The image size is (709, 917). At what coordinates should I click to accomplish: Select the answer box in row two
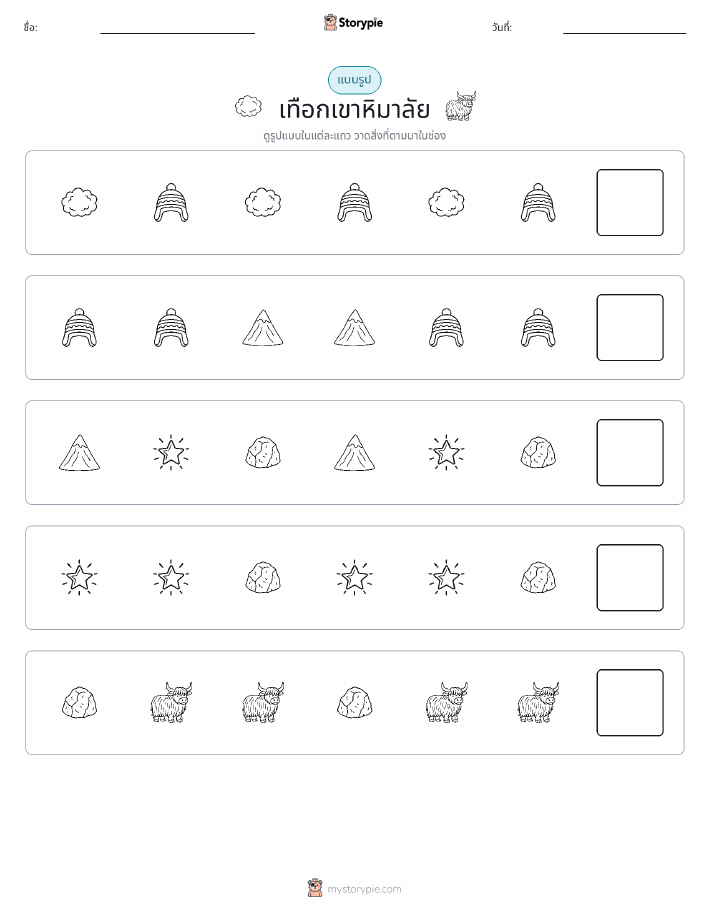coord(630,328)
